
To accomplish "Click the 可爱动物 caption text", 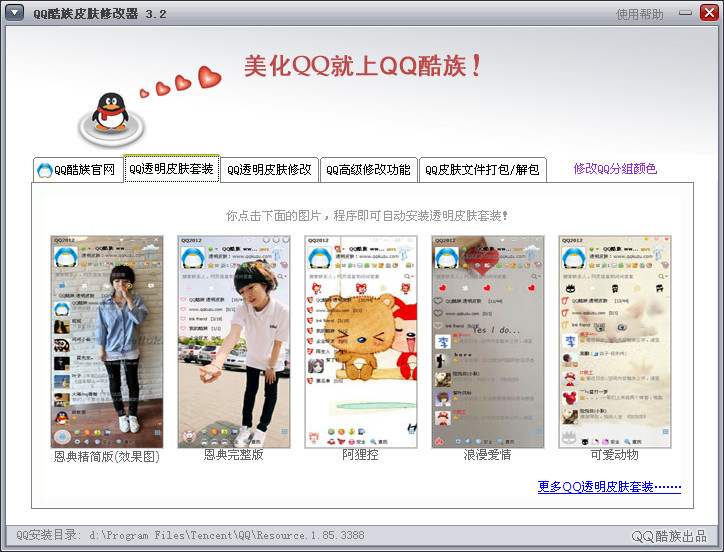I will [615, 455].
